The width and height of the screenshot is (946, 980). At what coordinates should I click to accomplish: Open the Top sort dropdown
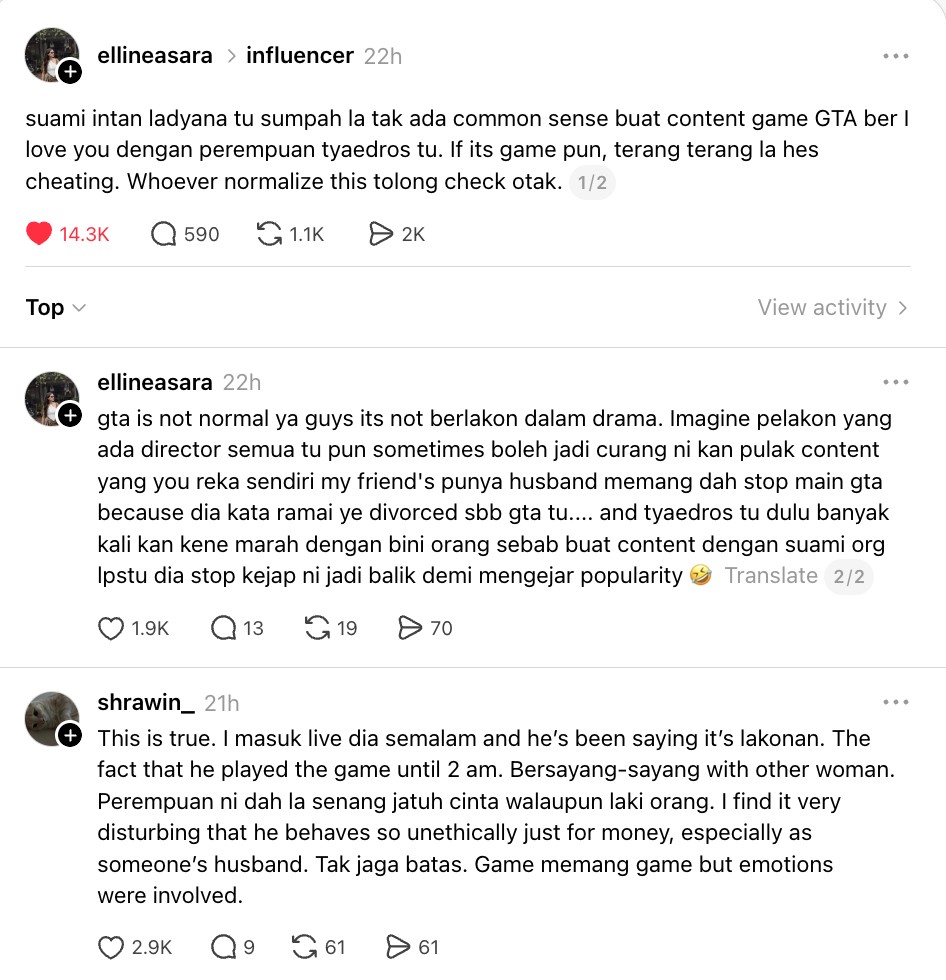click(56, 308)
